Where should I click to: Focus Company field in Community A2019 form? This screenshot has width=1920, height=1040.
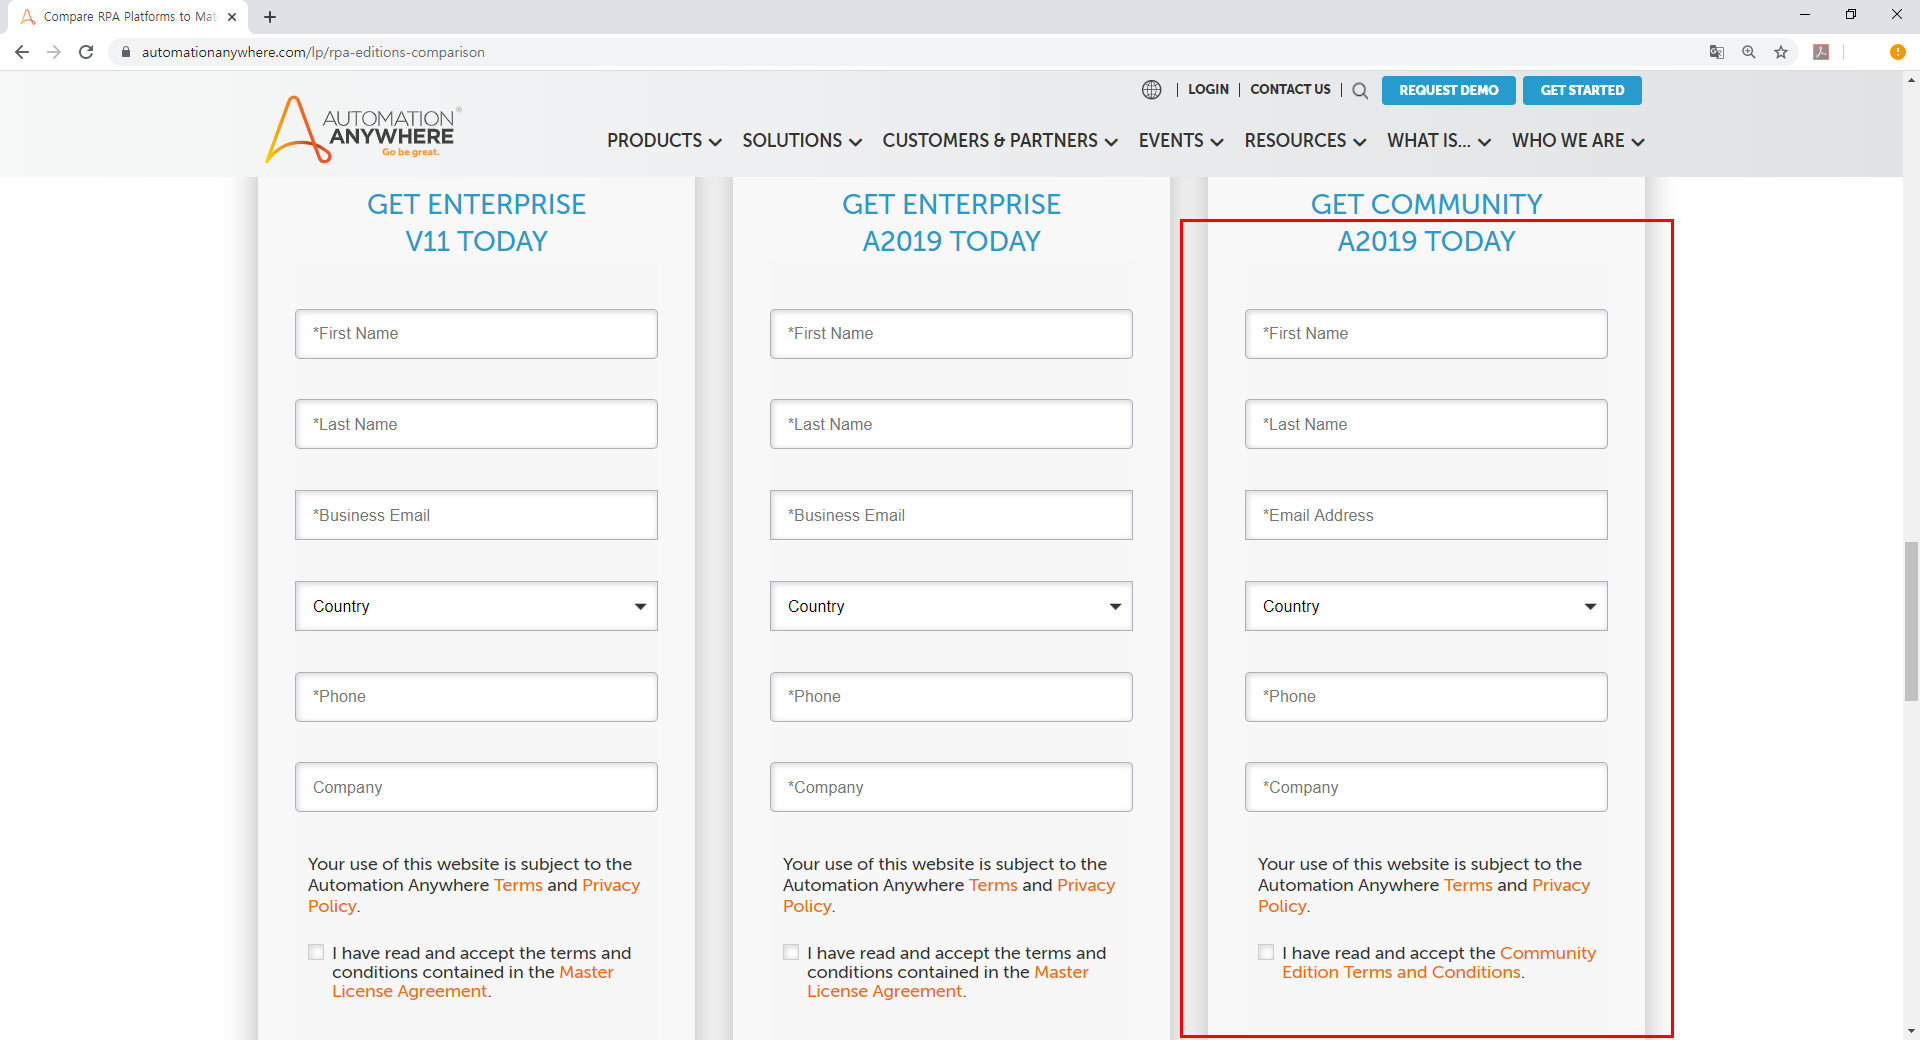click(x=1426, y=787)
